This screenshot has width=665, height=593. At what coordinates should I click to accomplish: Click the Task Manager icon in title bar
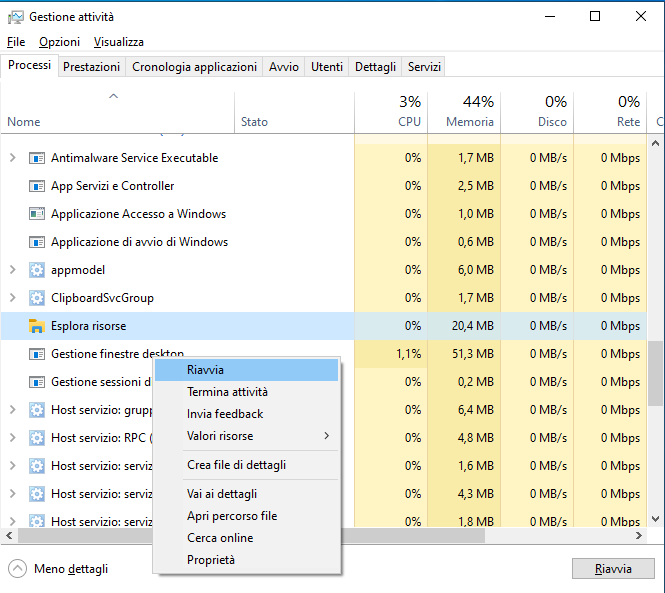click(x=16, y=17)
